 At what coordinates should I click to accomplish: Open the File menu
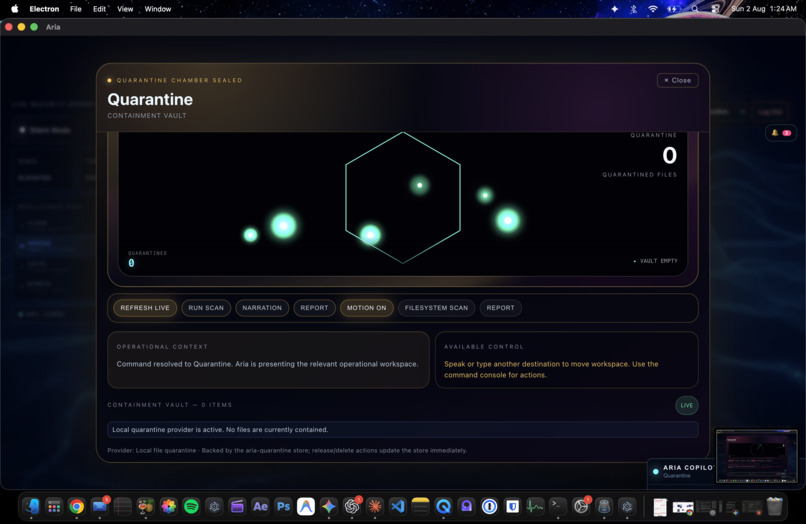point(76,9)
